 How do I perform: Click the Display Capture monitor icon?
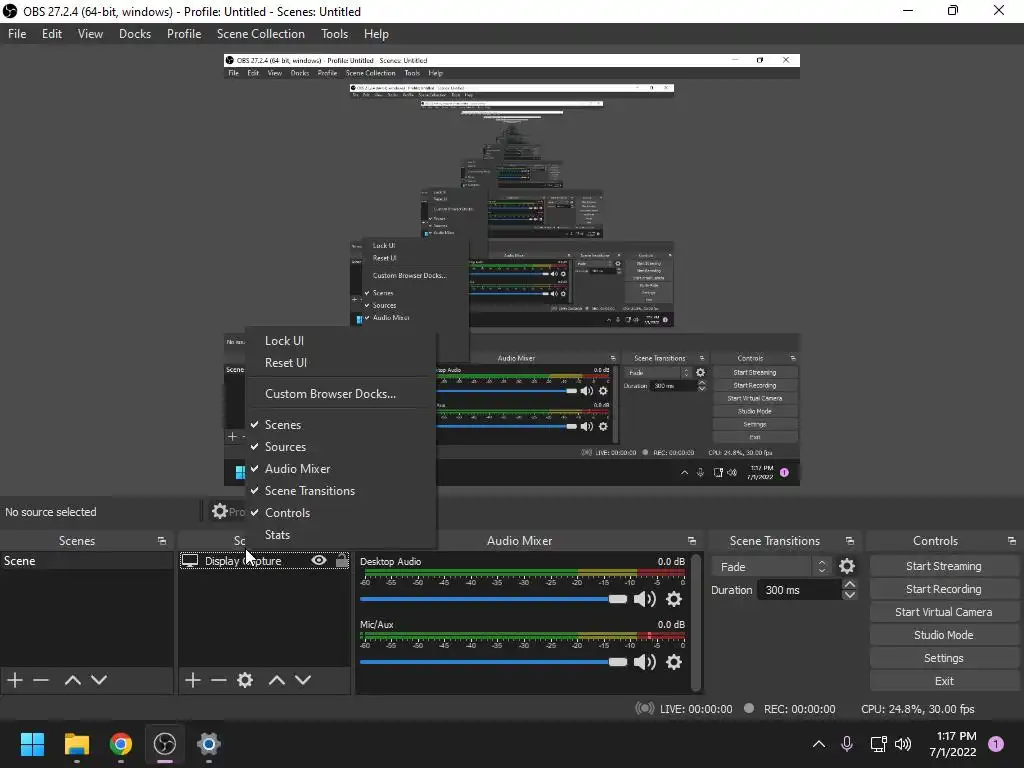[190, 561]
